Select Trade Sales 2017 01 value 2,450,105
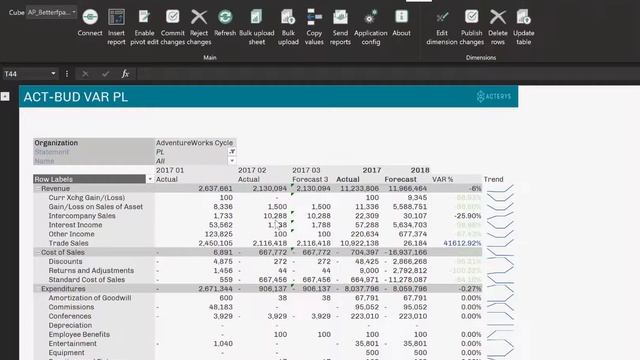This screenshot has width=640, height=360. point(215,243)
